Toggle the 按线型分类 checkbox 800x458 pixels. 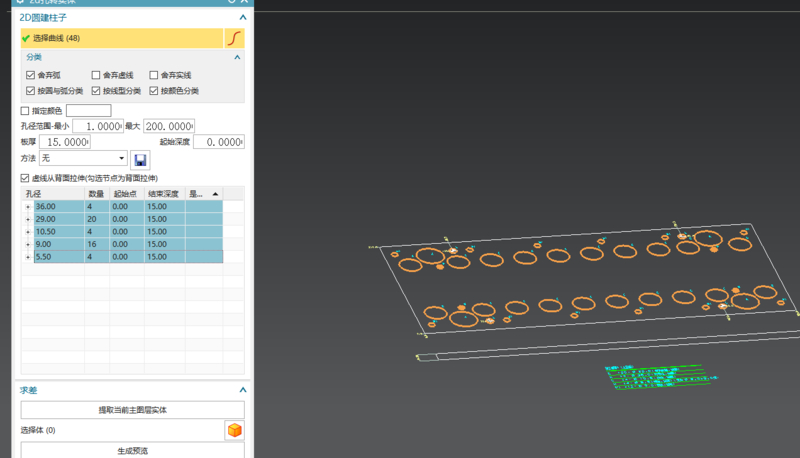[95, 91]
